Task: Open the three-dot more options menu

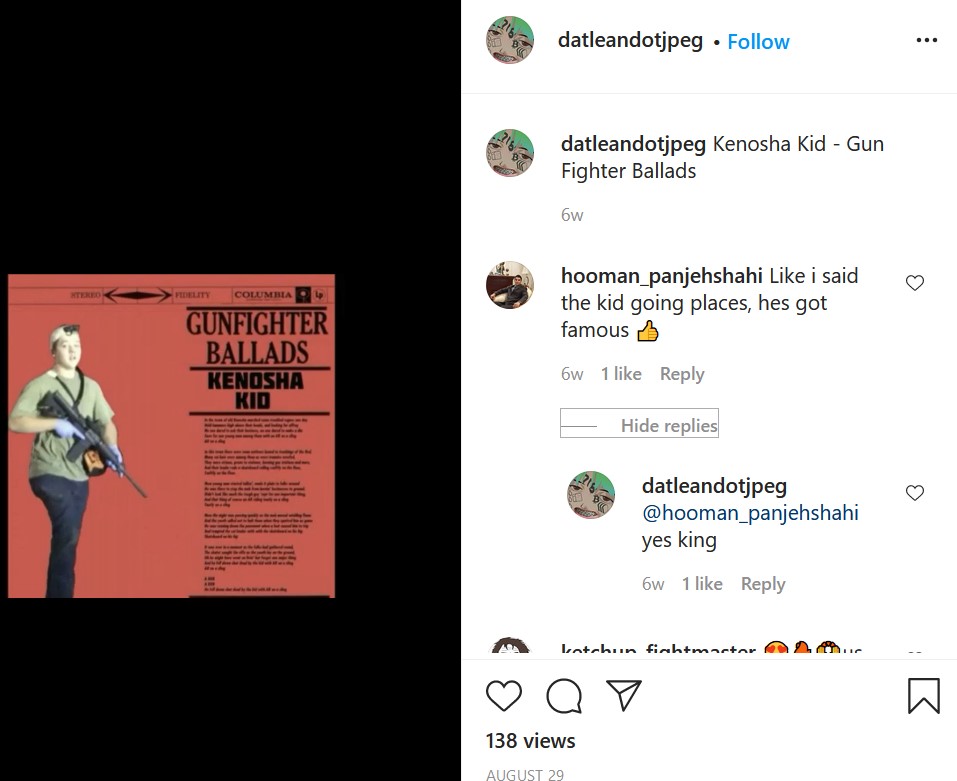Action: (926, 40)
